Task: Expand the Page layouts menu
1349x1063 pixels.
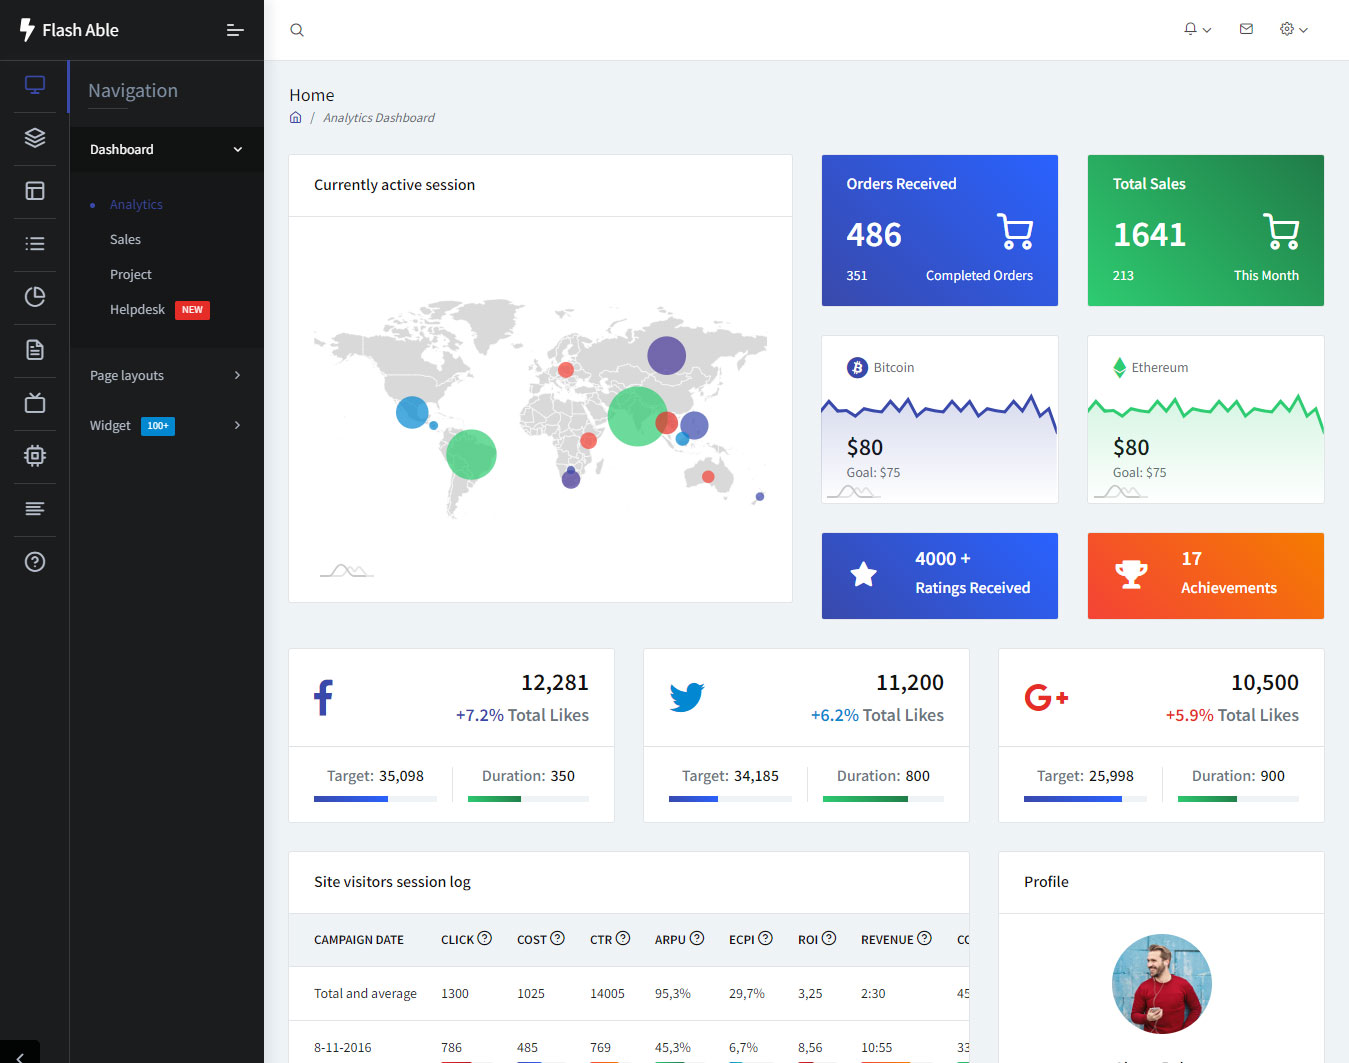Action: (x=166, y=376)
